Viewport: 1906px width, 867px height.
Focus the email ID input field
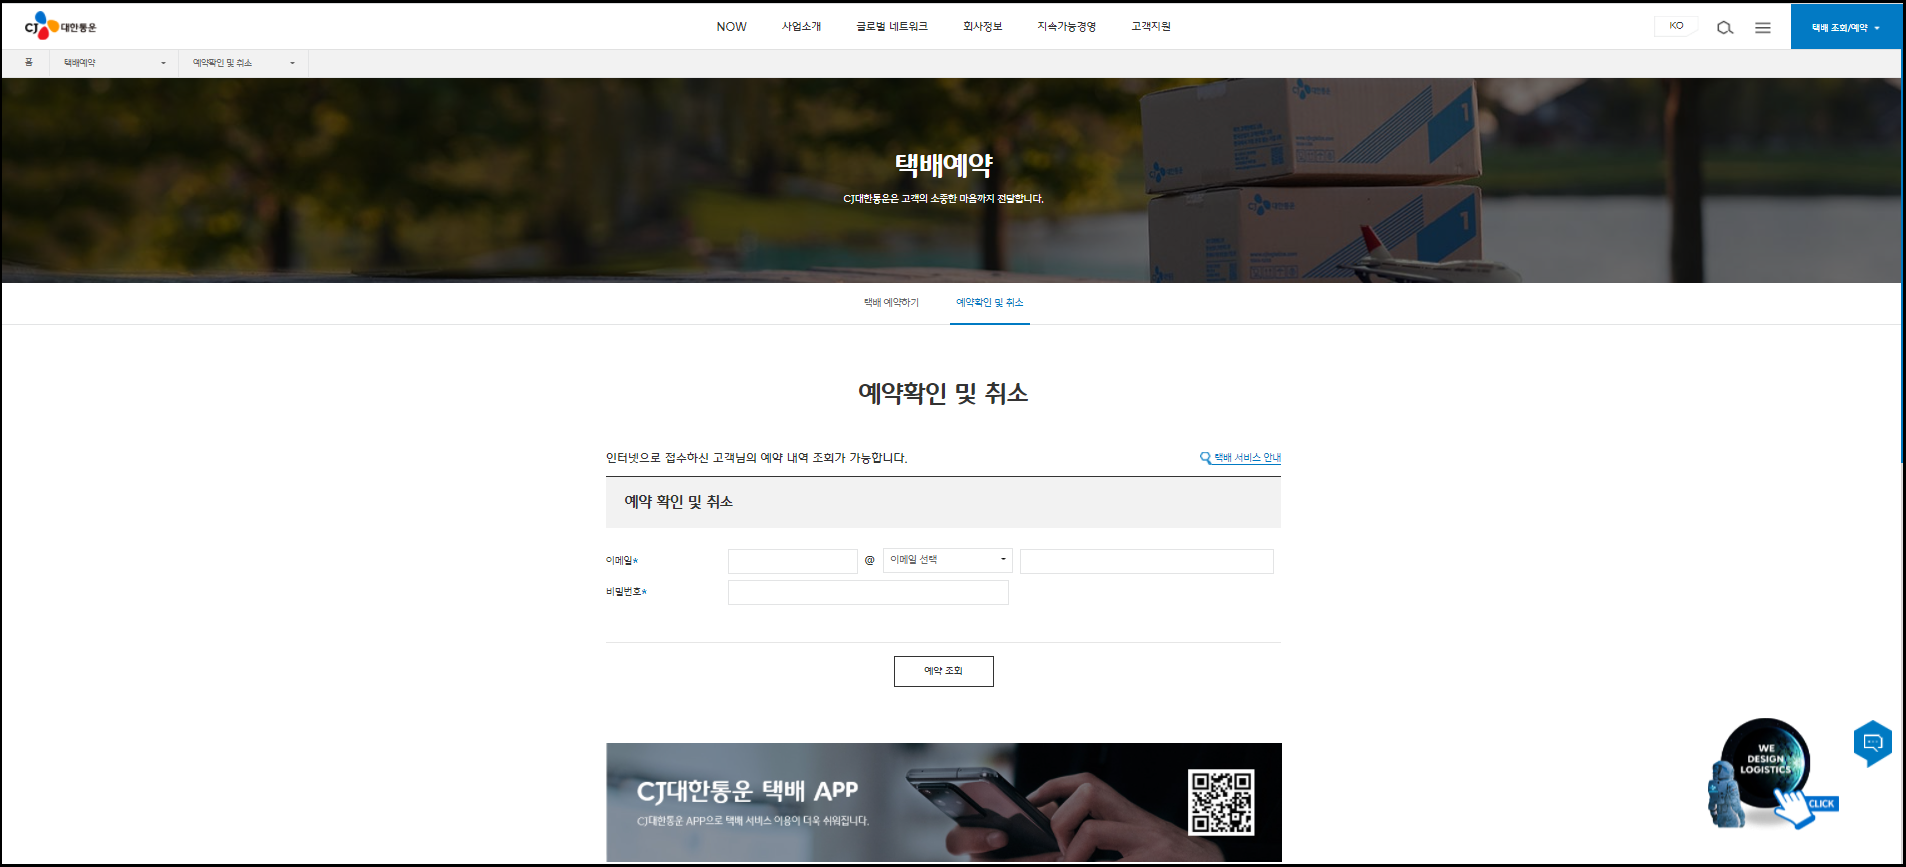point(792,561)
